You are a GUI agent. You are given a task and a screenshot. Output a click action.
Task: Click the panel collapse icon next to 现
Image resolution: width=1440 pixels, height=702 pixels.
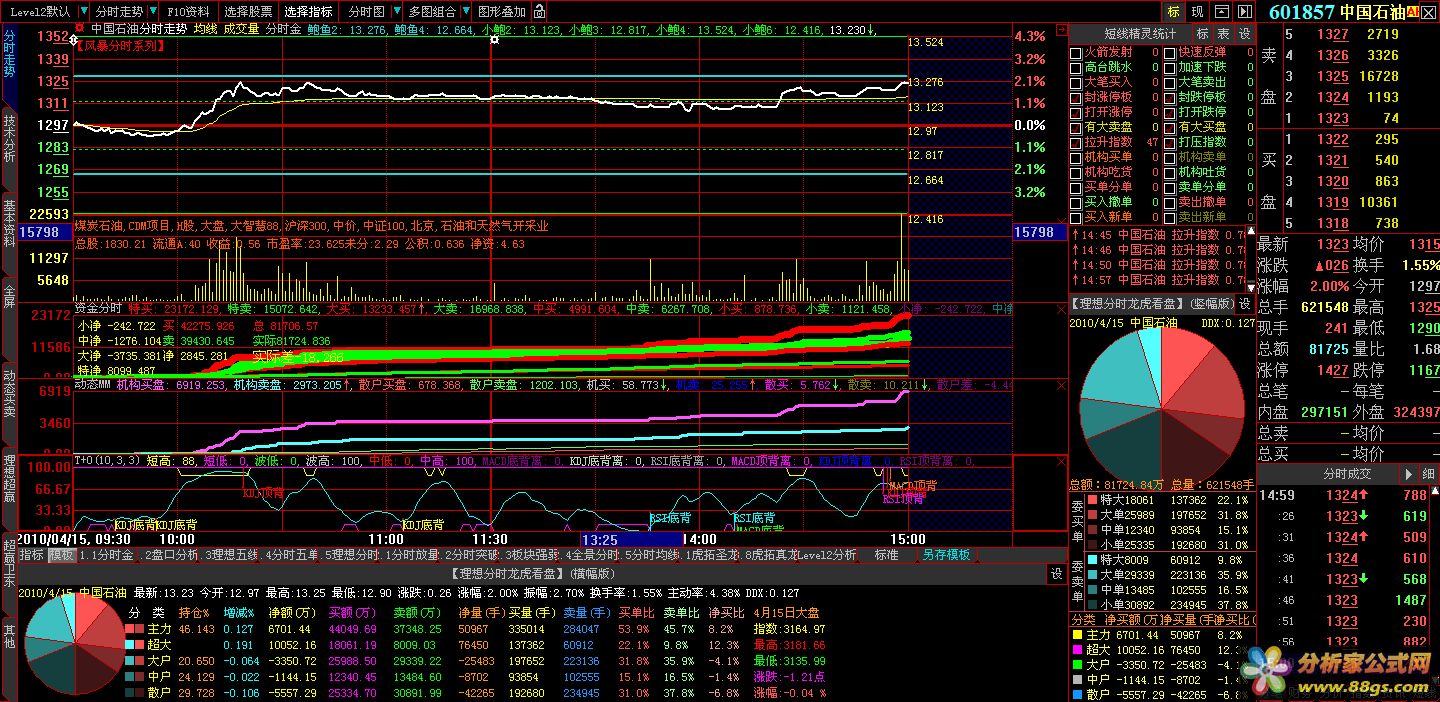1222,11
